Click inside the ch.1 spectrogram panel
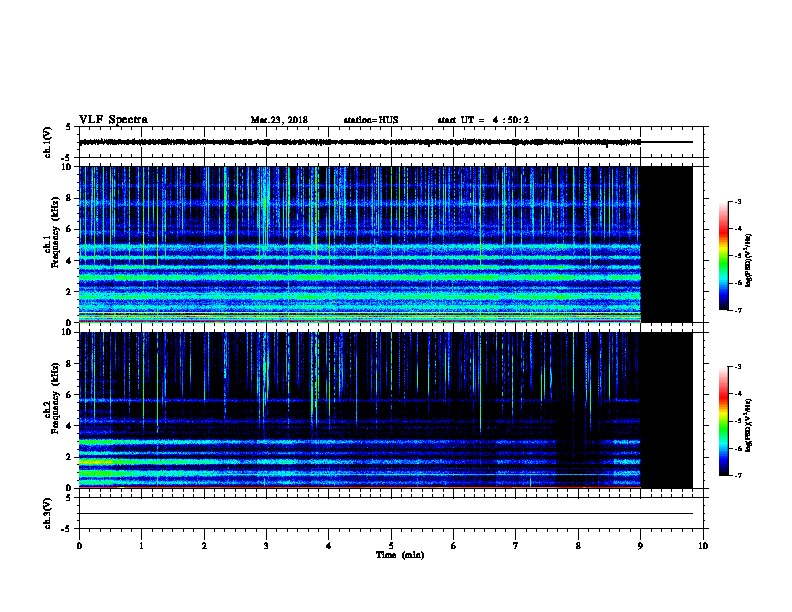The width and height of the screenshot is (792, 612). [360, 244]
